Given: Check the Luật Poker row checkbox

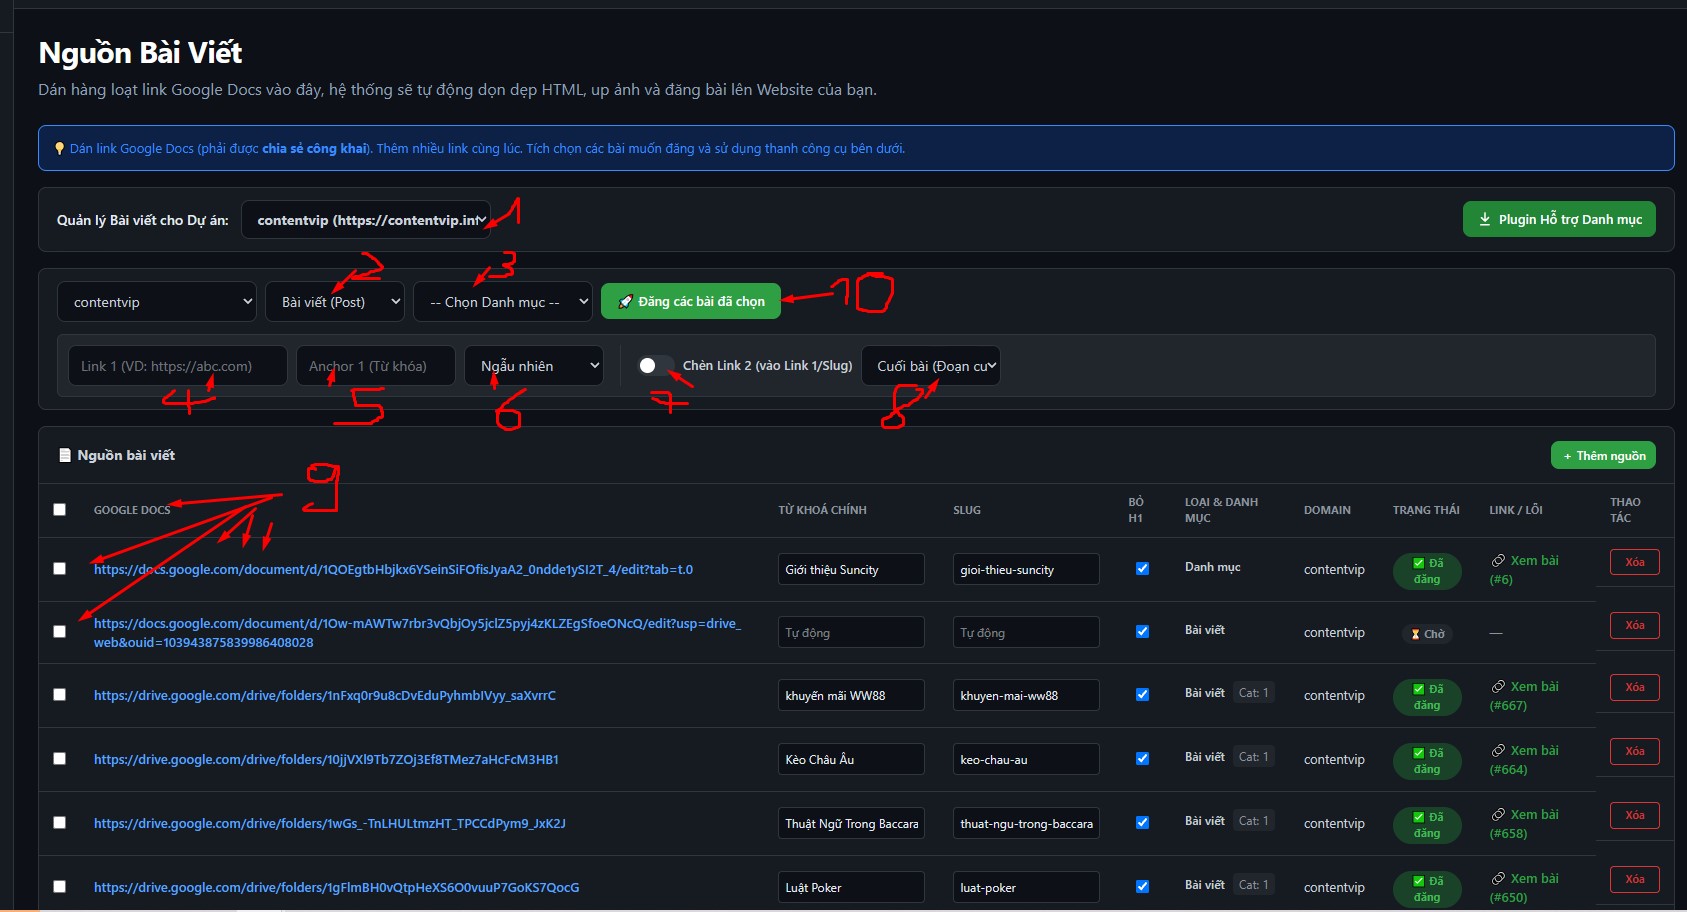Looking at the screenshot, I should [60, 887].
